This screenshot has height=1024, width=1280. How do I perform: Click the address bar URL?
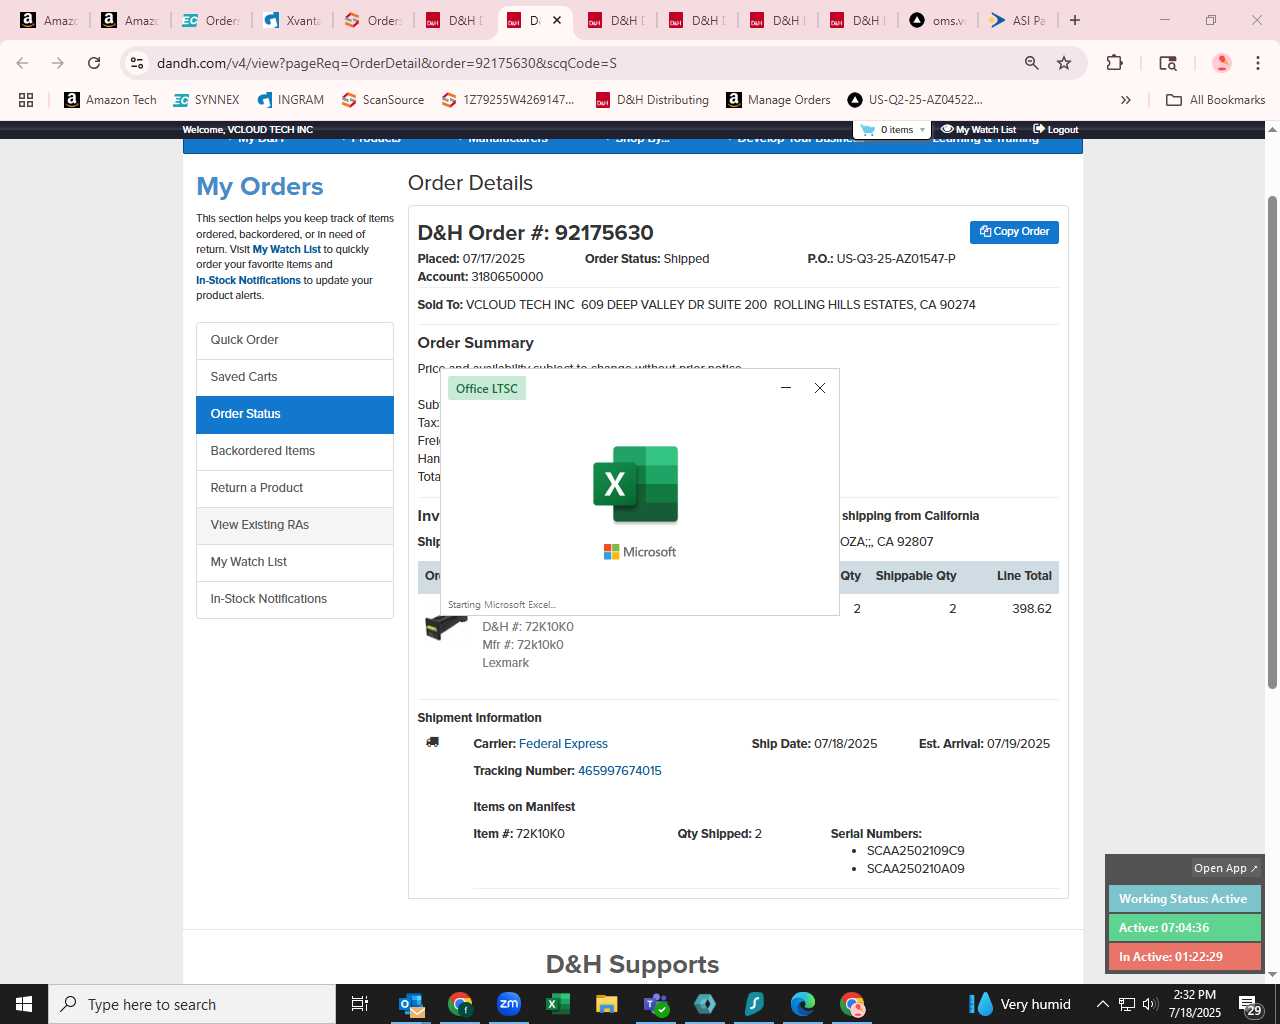coord(386,63)
